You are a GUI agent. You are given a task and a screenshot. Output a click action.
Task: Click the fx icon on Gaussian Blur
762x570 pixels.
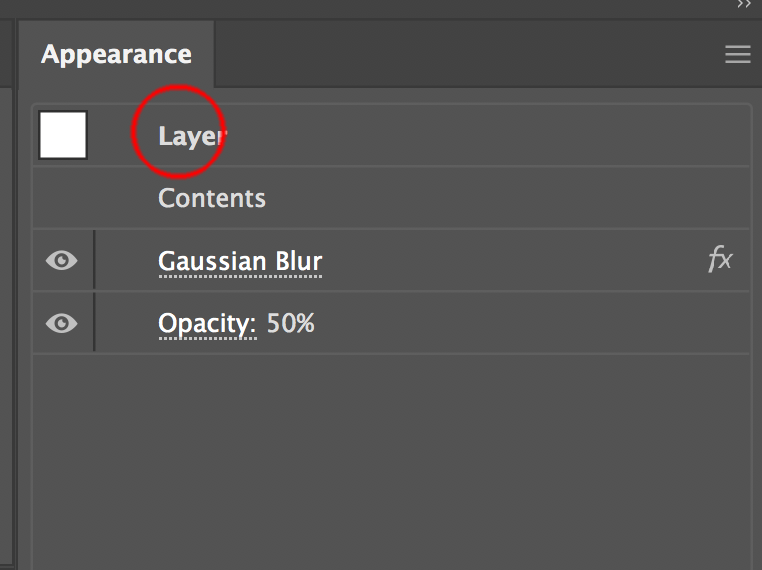coord(720,261)
